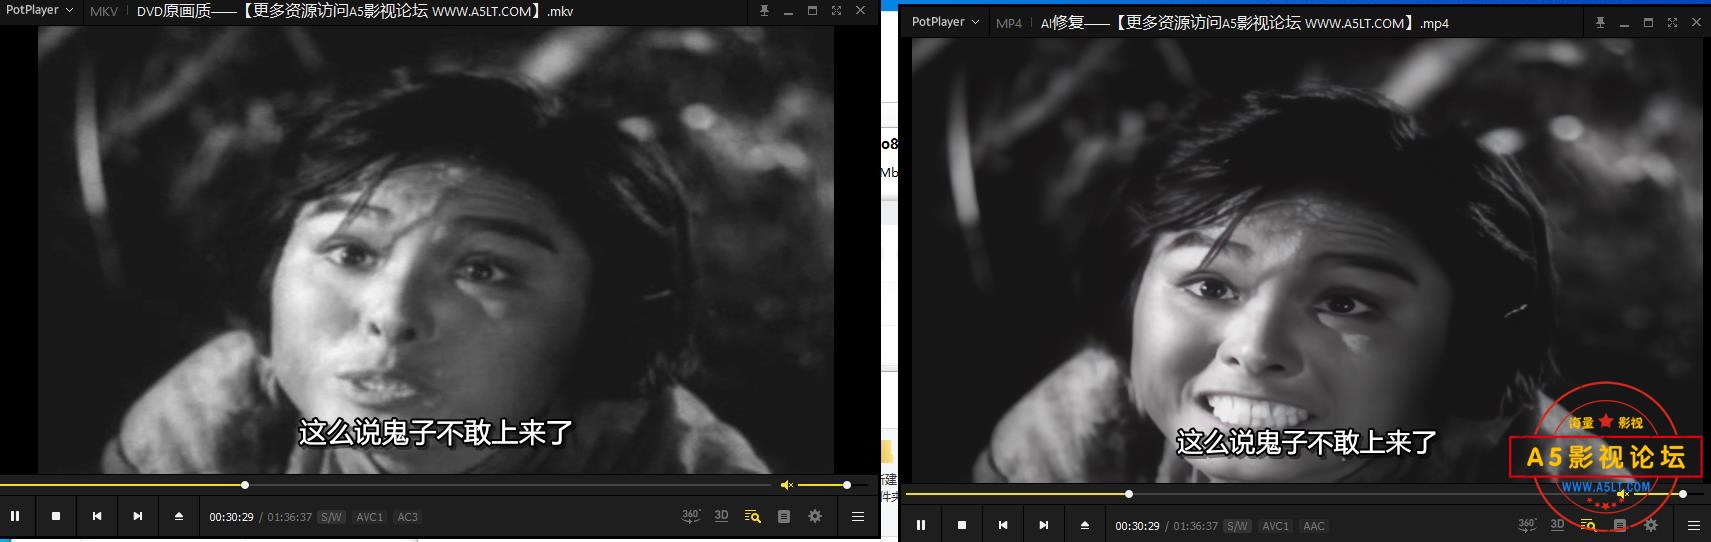
Task: Click AC3 audio codec label in MKV player
Action: (x=408, y=517)
